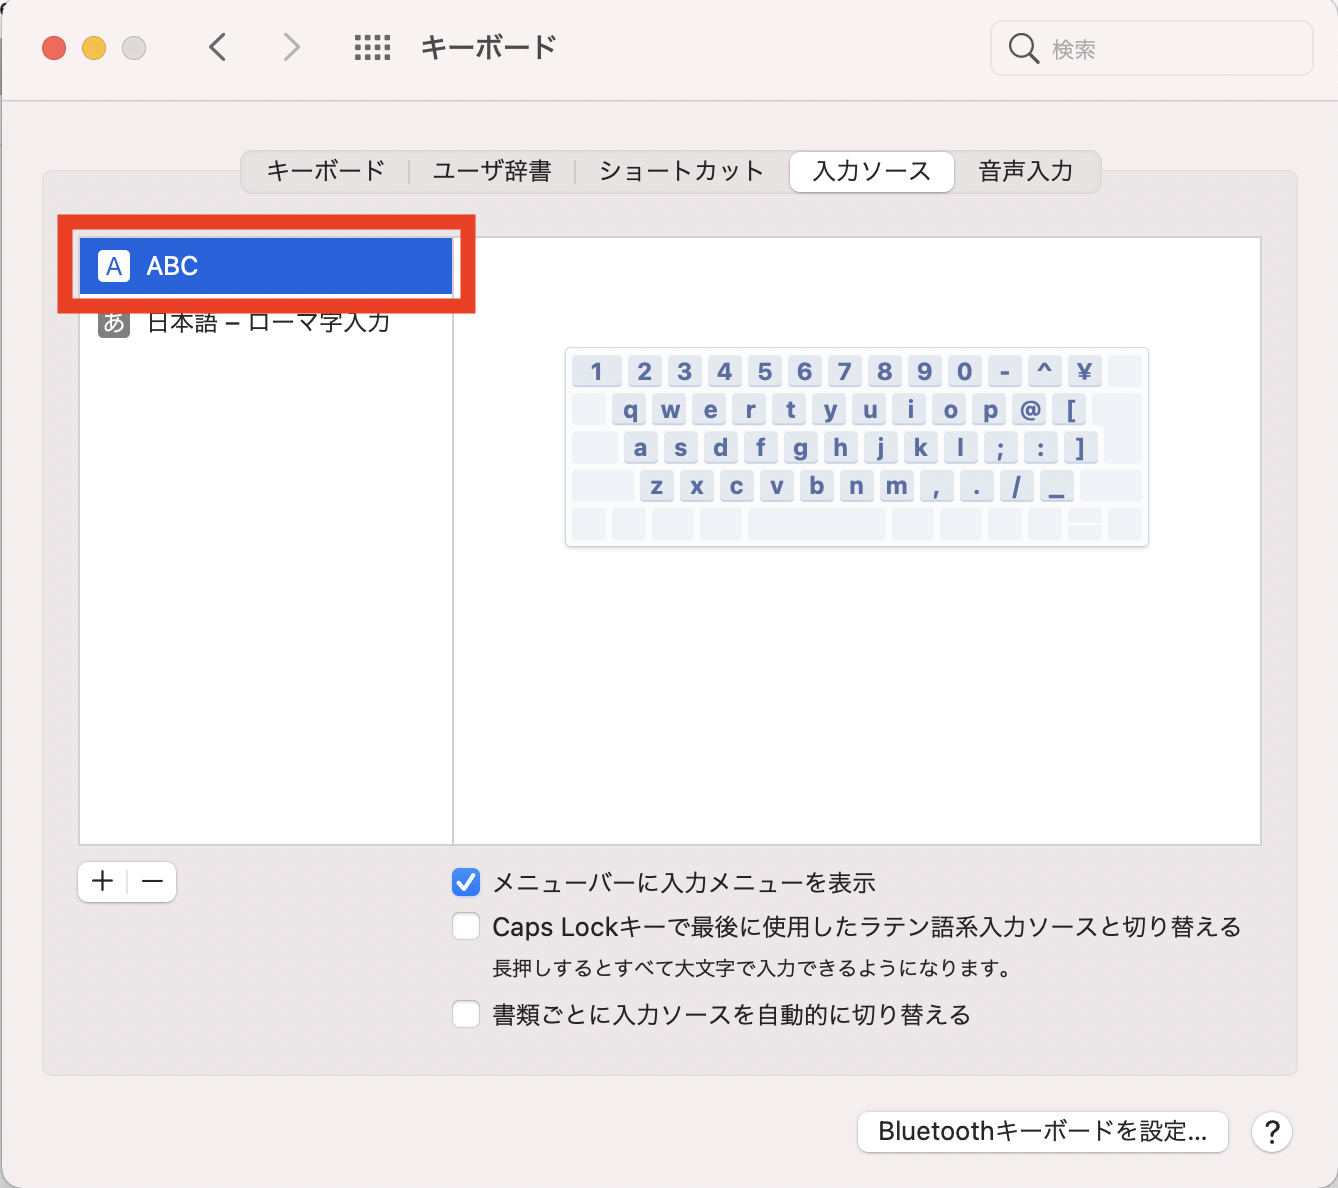
Task: Click the back navigation arrow
Action: 218,47
